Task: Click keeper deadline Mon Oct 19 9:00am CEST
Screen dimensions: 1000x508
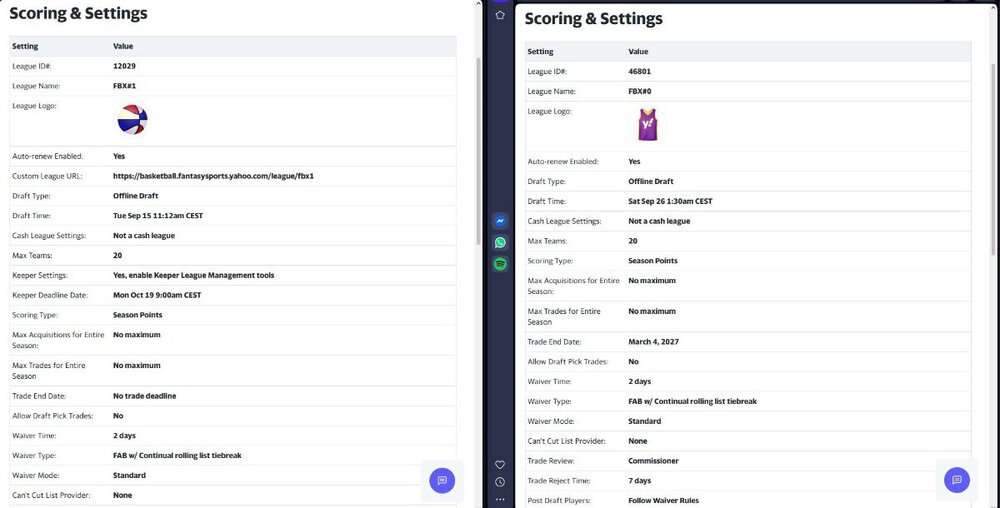Action: click(157, 295)
